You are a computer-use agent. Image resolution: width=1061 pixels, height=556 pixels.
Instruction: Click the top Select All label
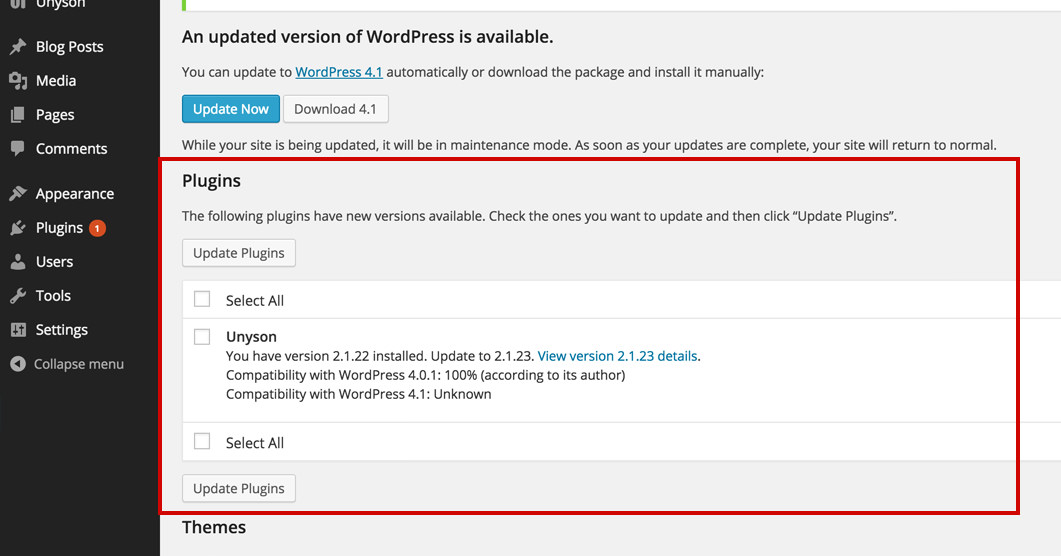[x=255, y=300]
